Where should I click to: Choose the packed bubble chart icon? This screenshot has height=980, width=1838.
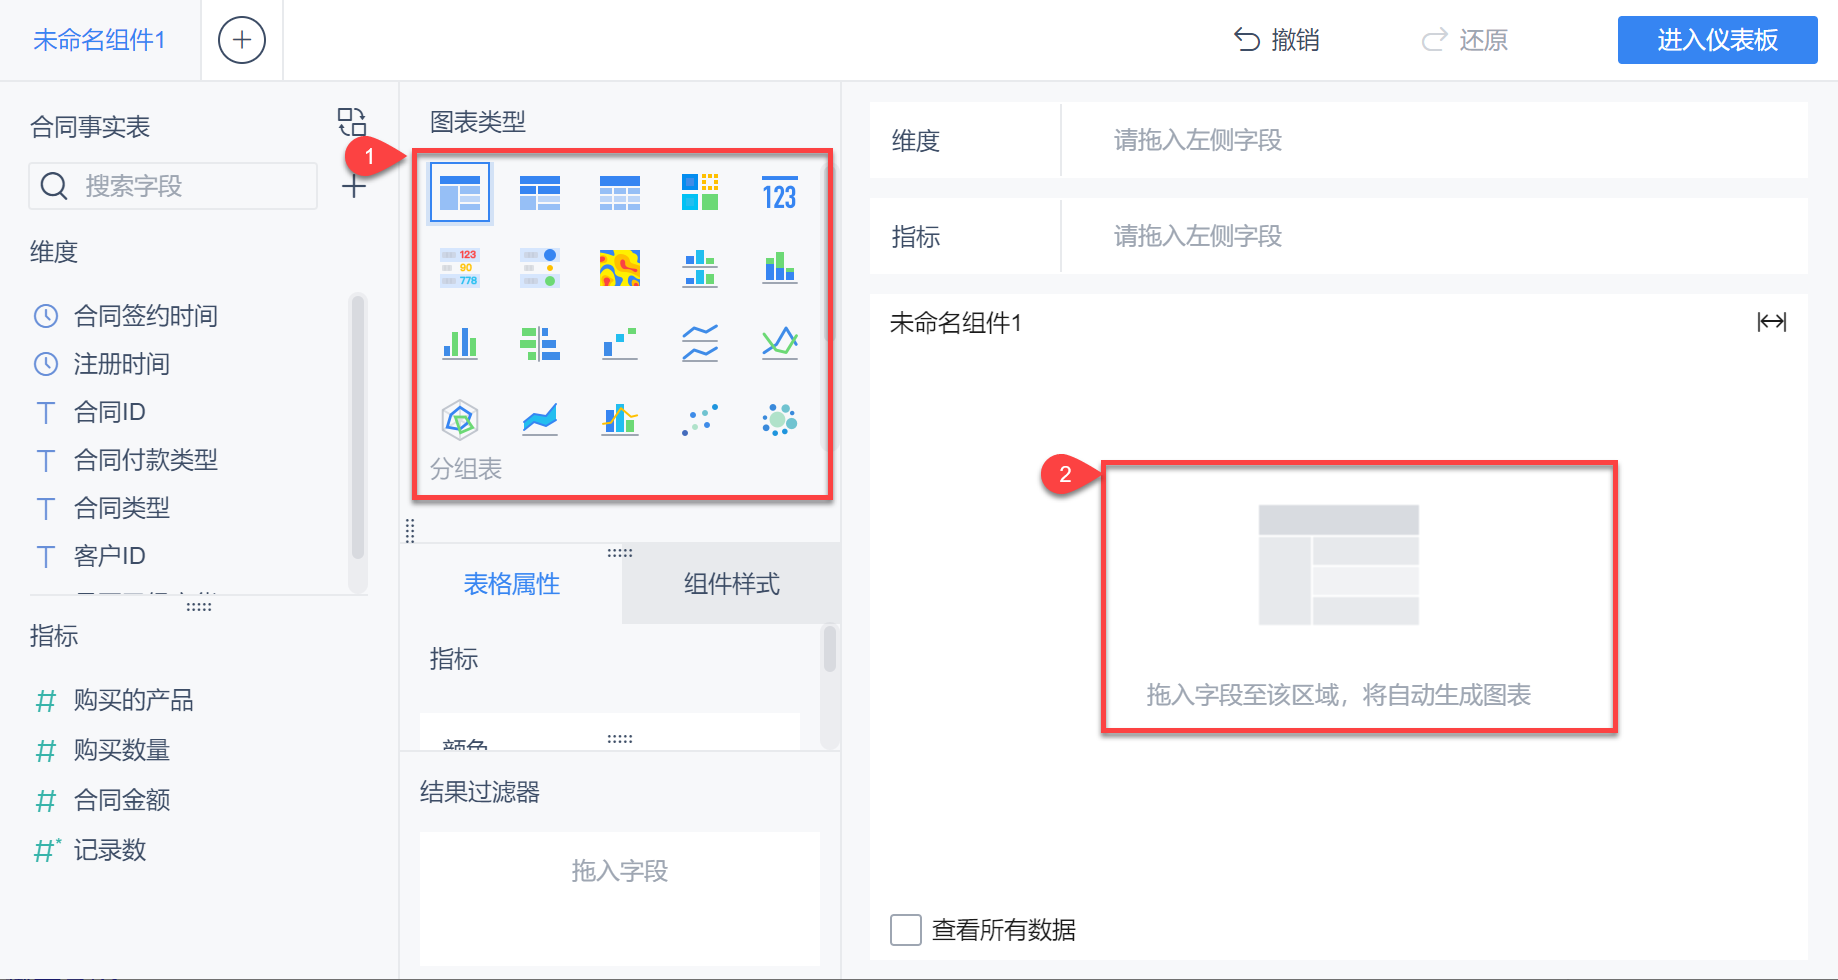pyautogui.click(x=780, y=420)
